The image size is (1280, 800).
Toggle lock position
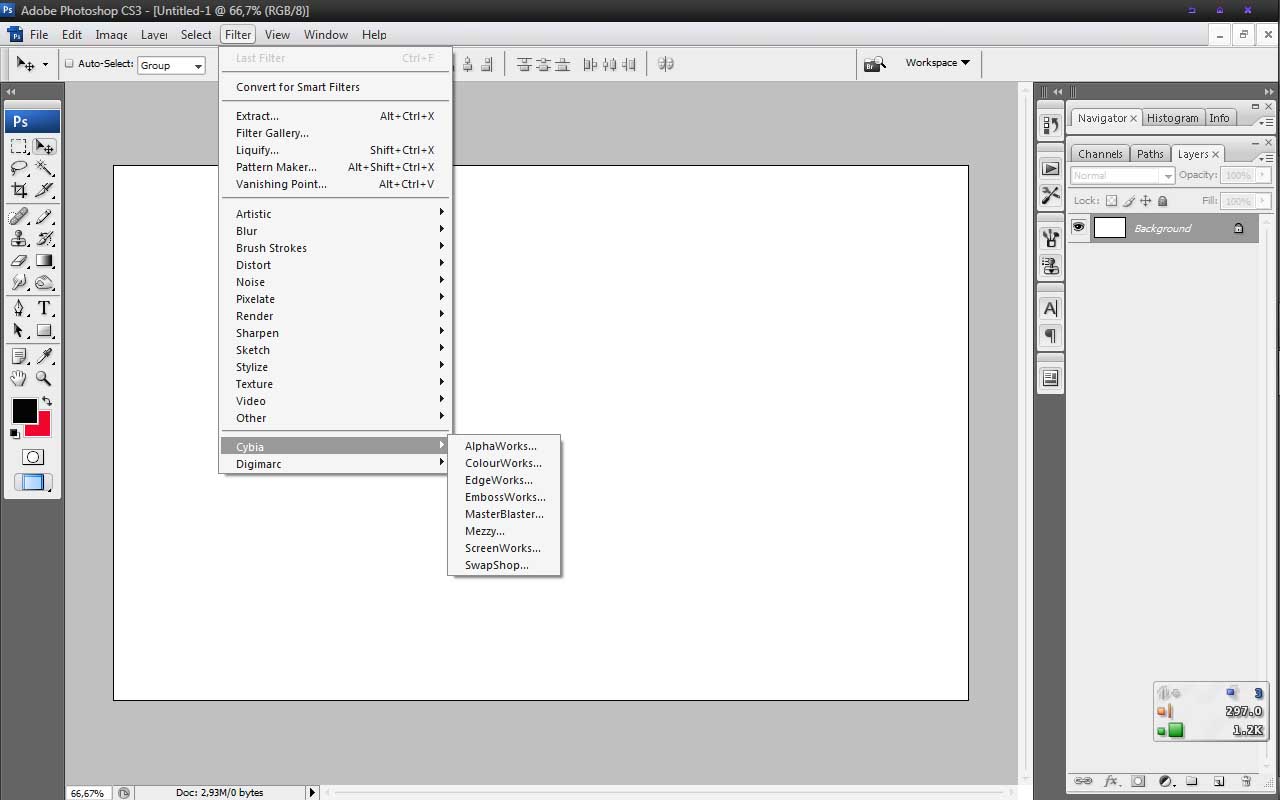tap(1145, 201)
